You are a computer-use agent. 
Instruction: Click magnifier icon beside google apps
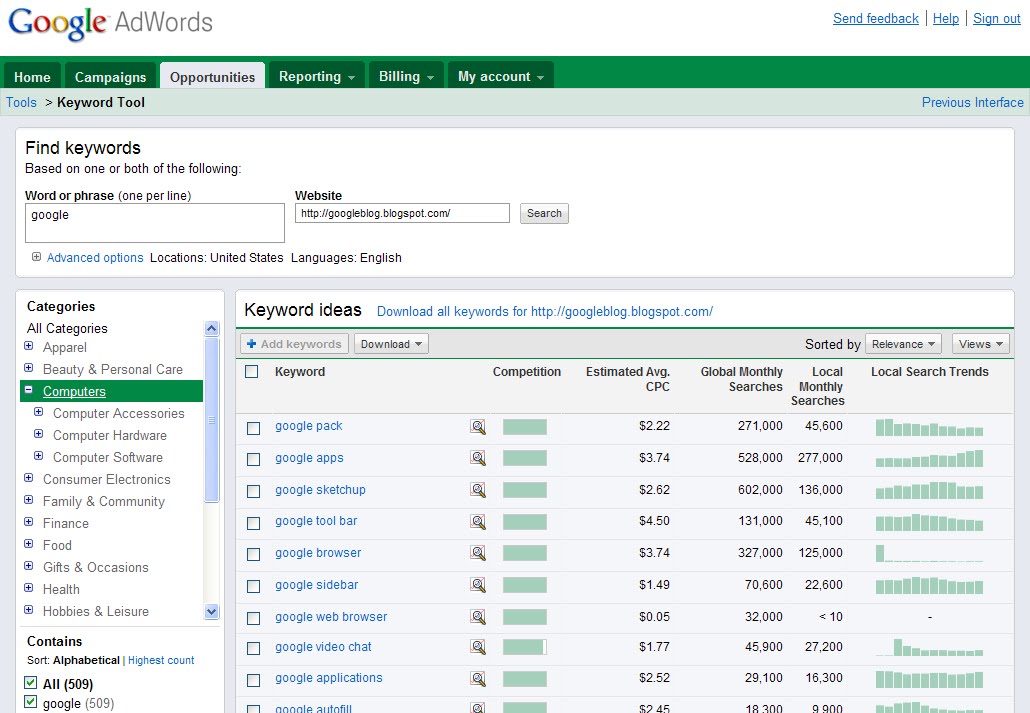pyautogui.click(x=478, y=459)
